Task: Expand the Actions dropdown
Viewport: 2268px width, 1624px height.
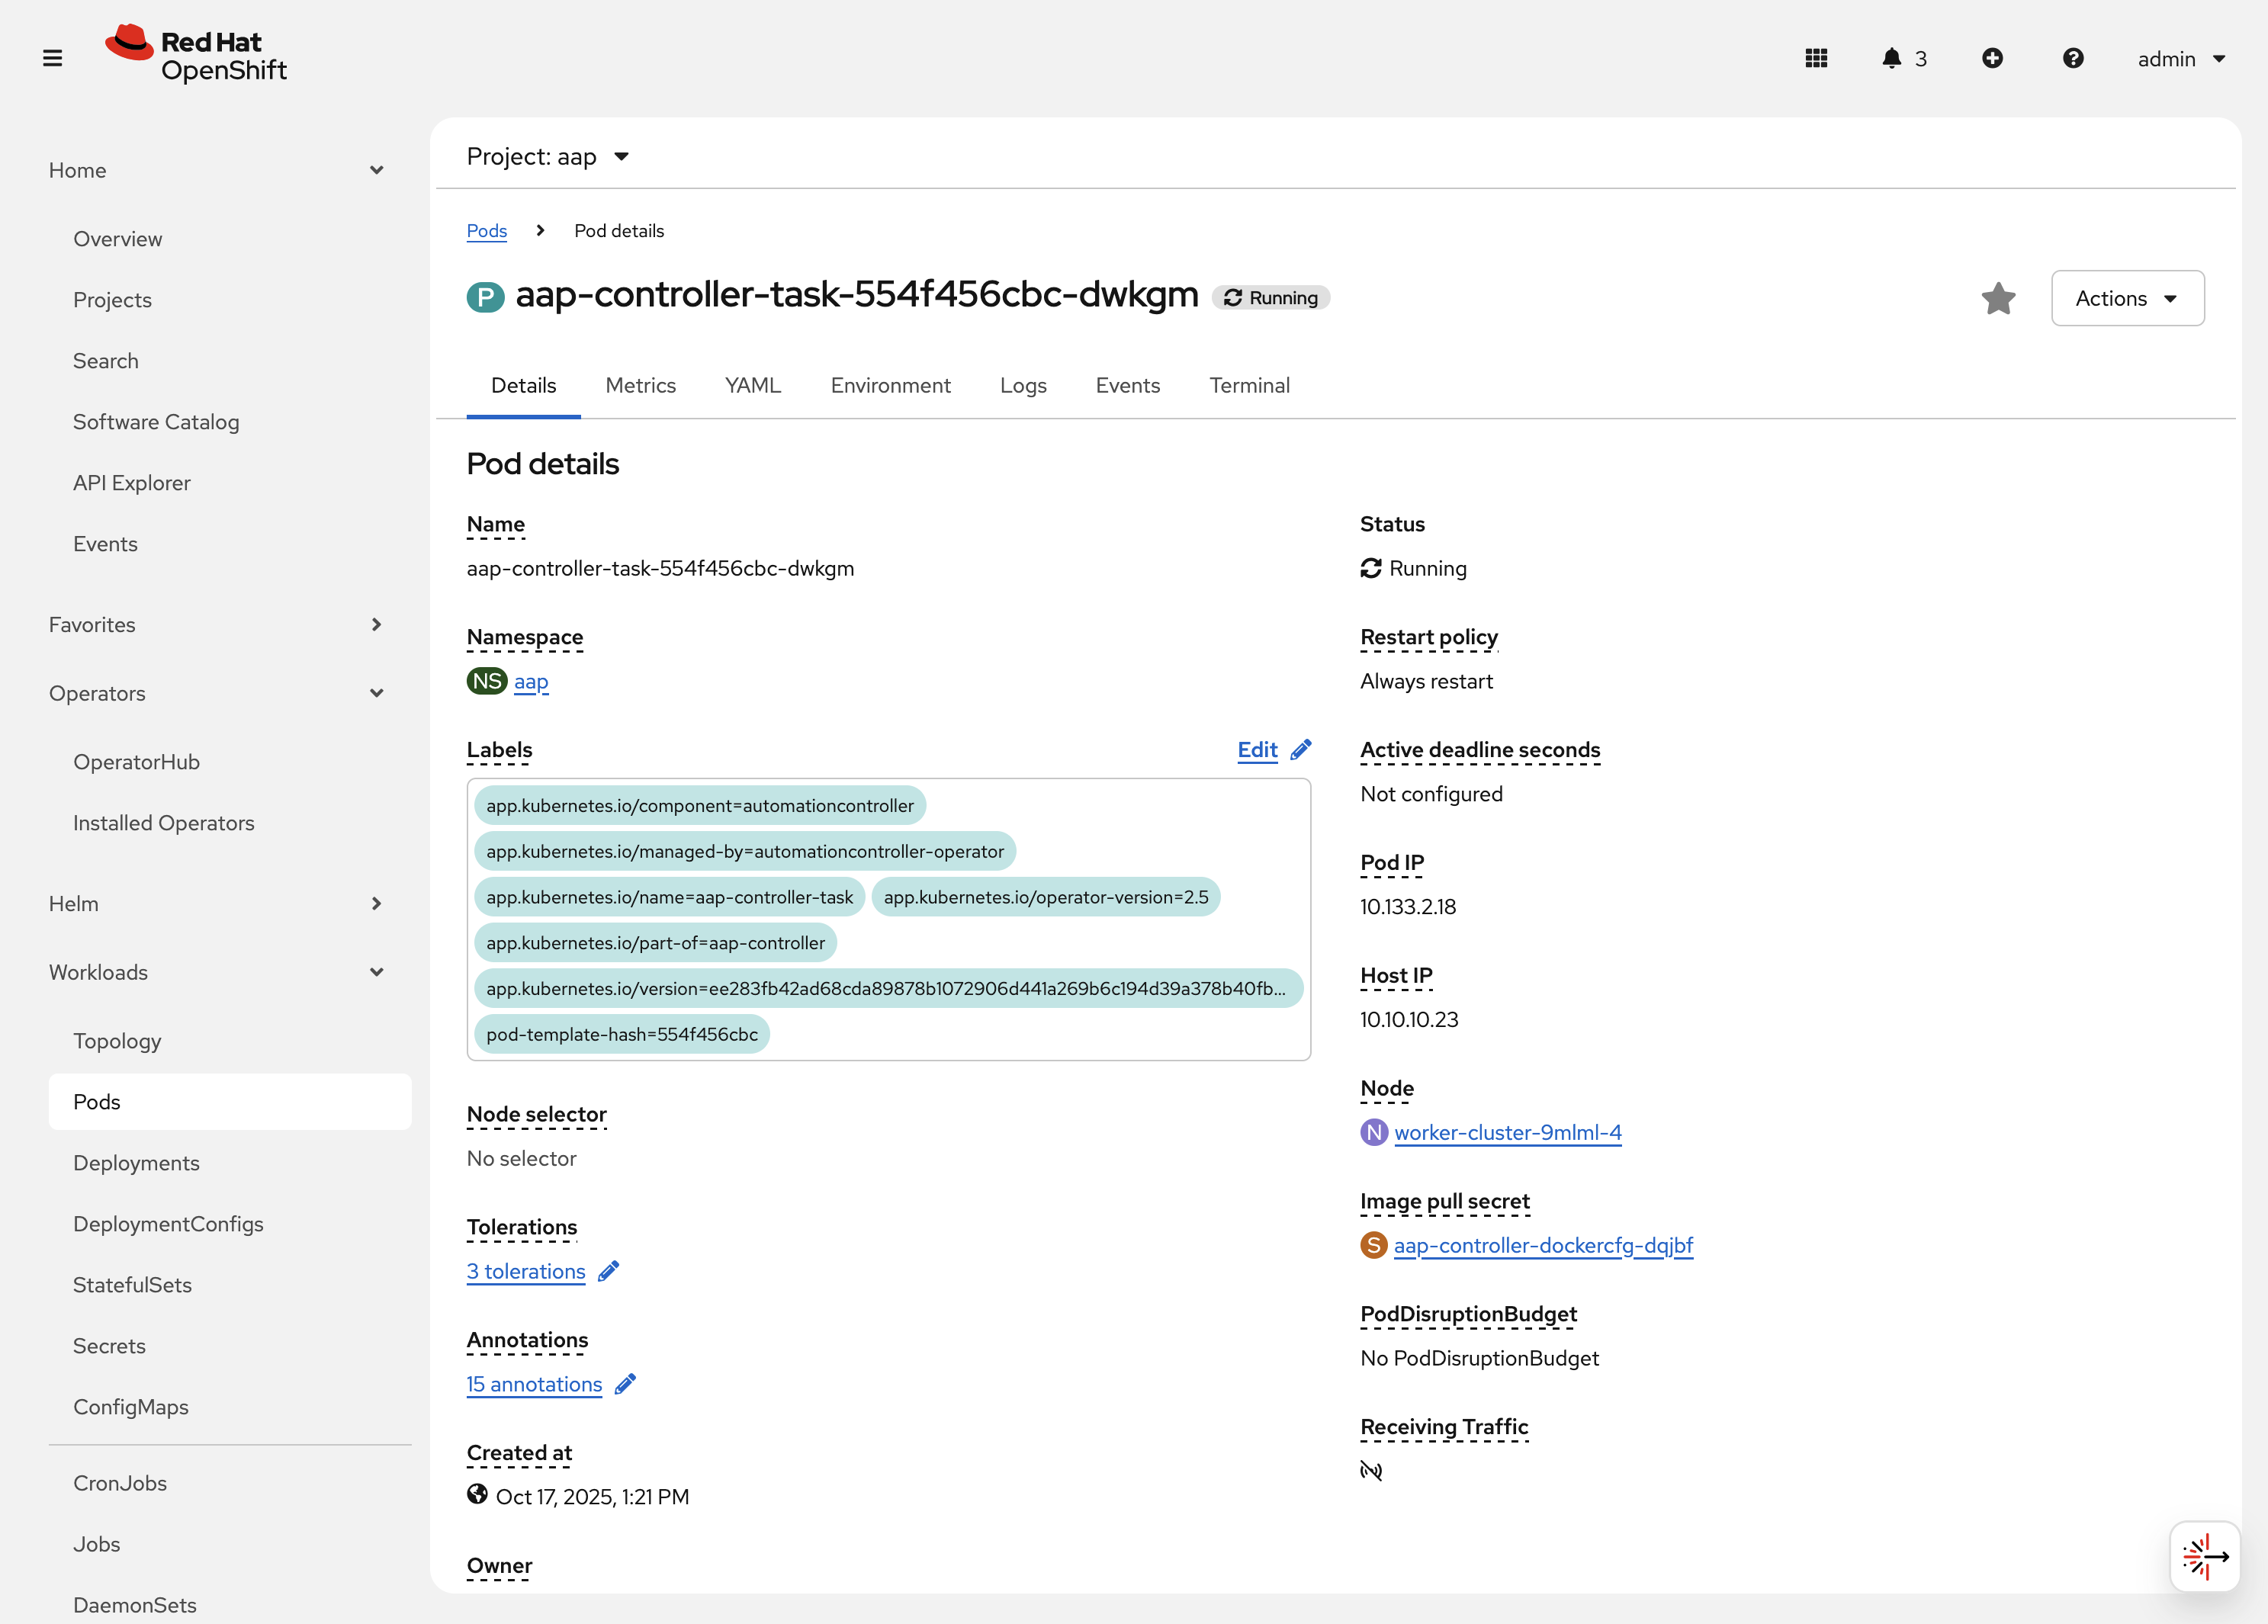Action: [x=2127, y=298]
